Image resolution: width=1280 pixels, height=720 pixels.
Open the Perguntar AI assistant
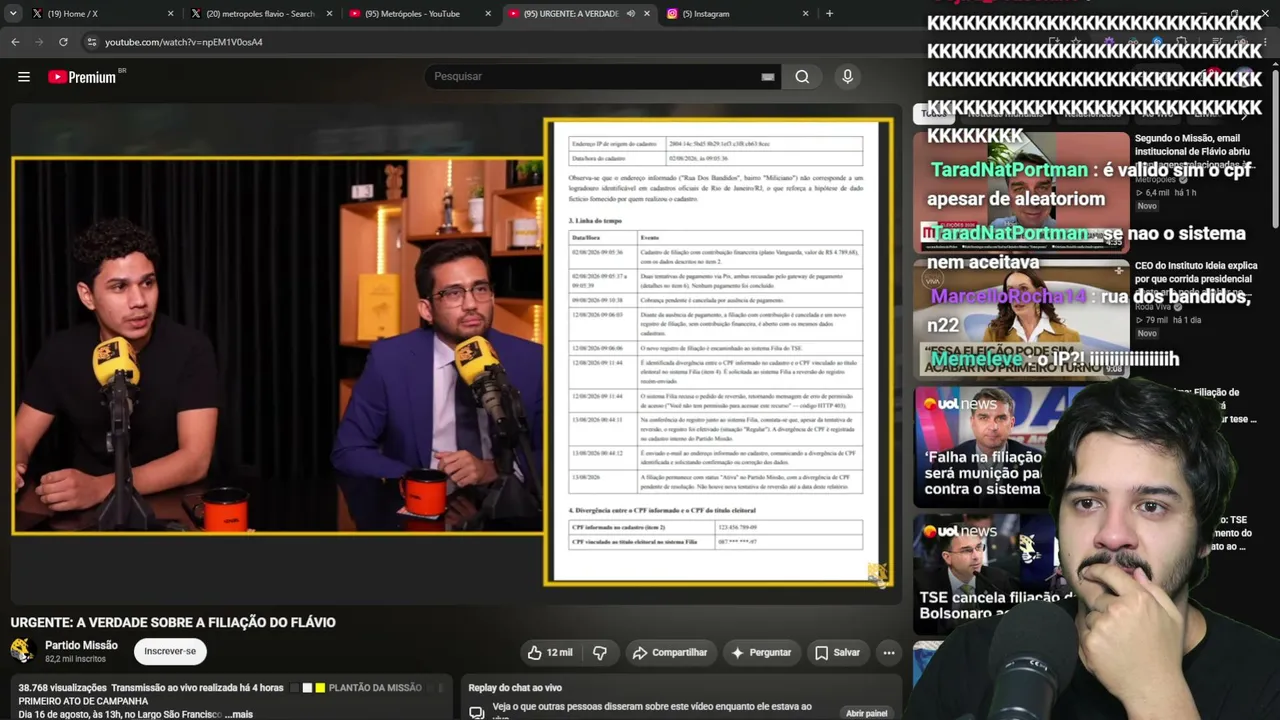point(761,653)
